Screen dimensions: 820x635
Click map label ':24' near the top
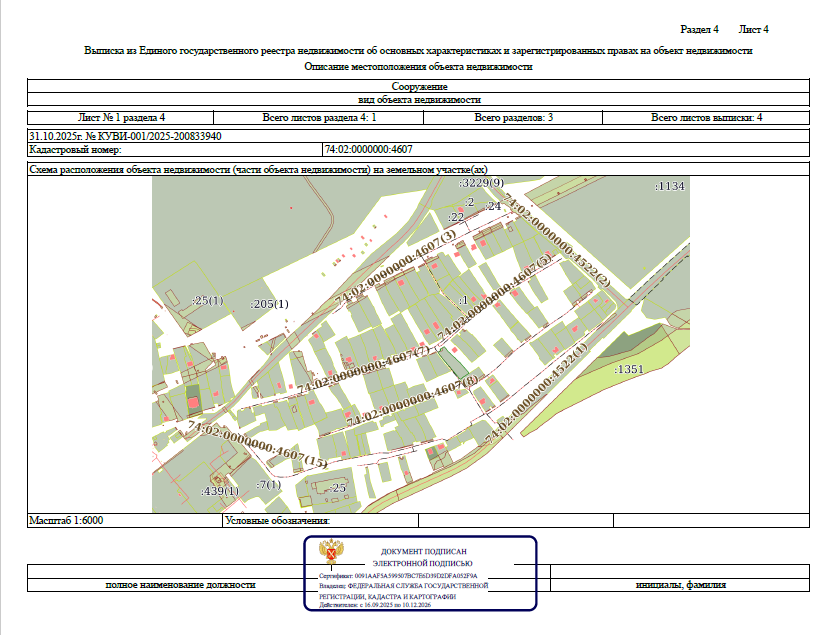(493, 206)
